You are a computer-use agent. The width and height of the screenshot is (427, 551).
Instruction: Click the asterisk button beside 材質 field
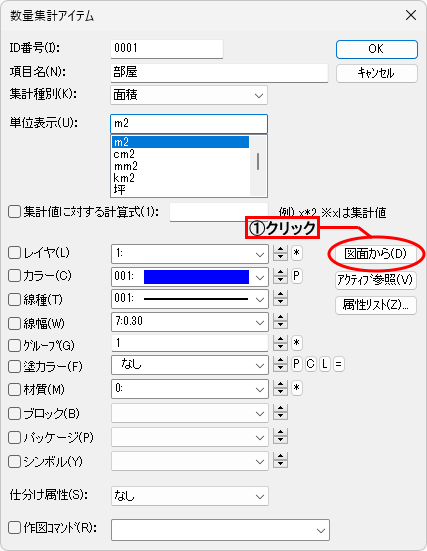[297, 388]
